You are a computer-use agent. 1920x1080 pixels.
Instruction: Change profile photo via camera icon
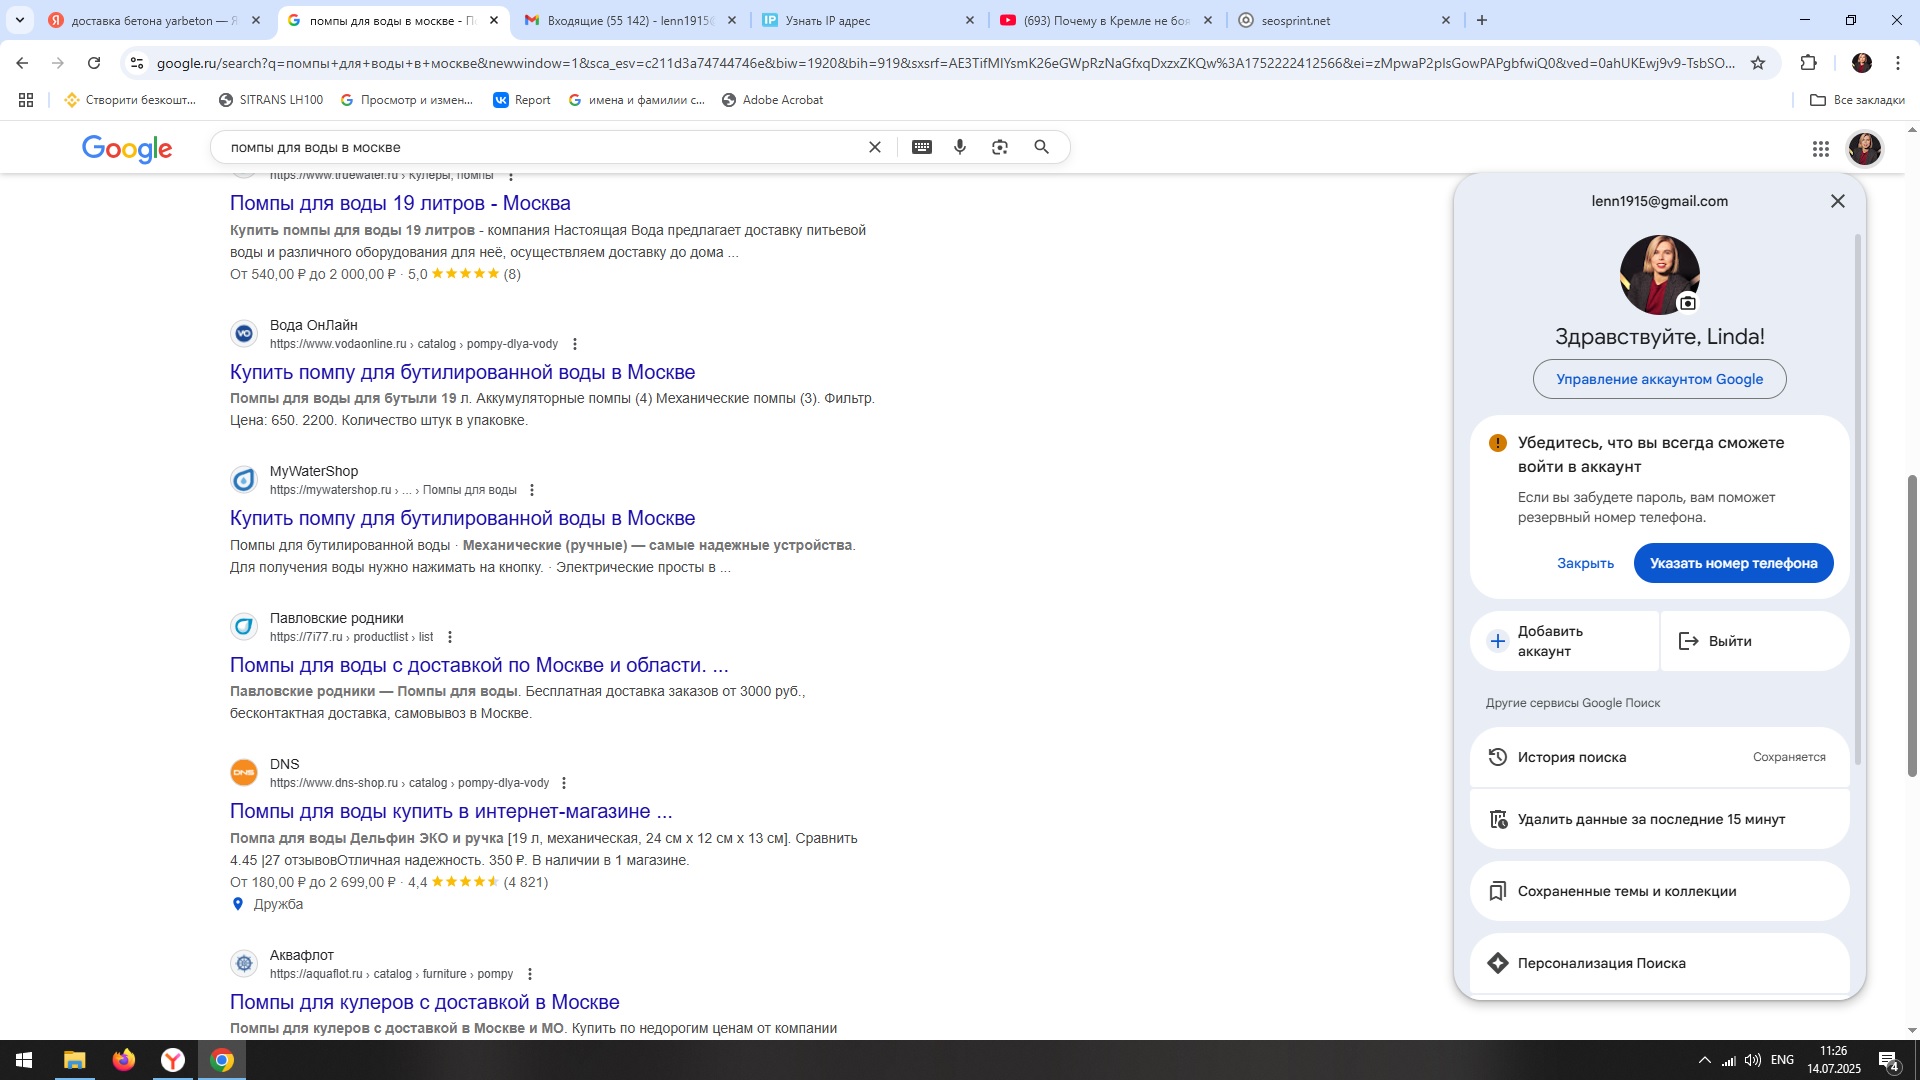1688,303
